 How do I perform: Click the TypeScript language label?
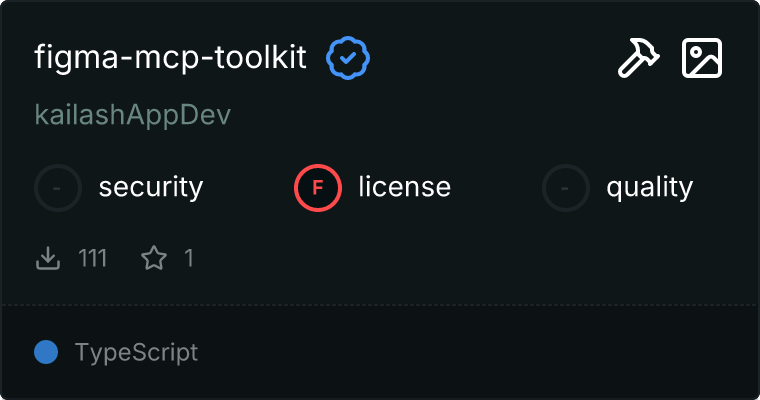tap(136, 352)
